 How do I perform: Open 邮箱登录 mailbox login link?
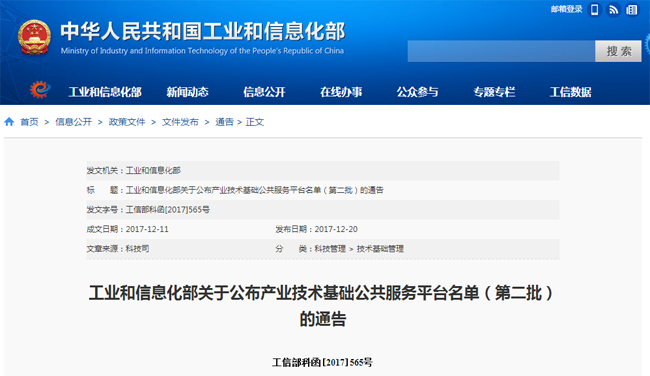(566, 9)
